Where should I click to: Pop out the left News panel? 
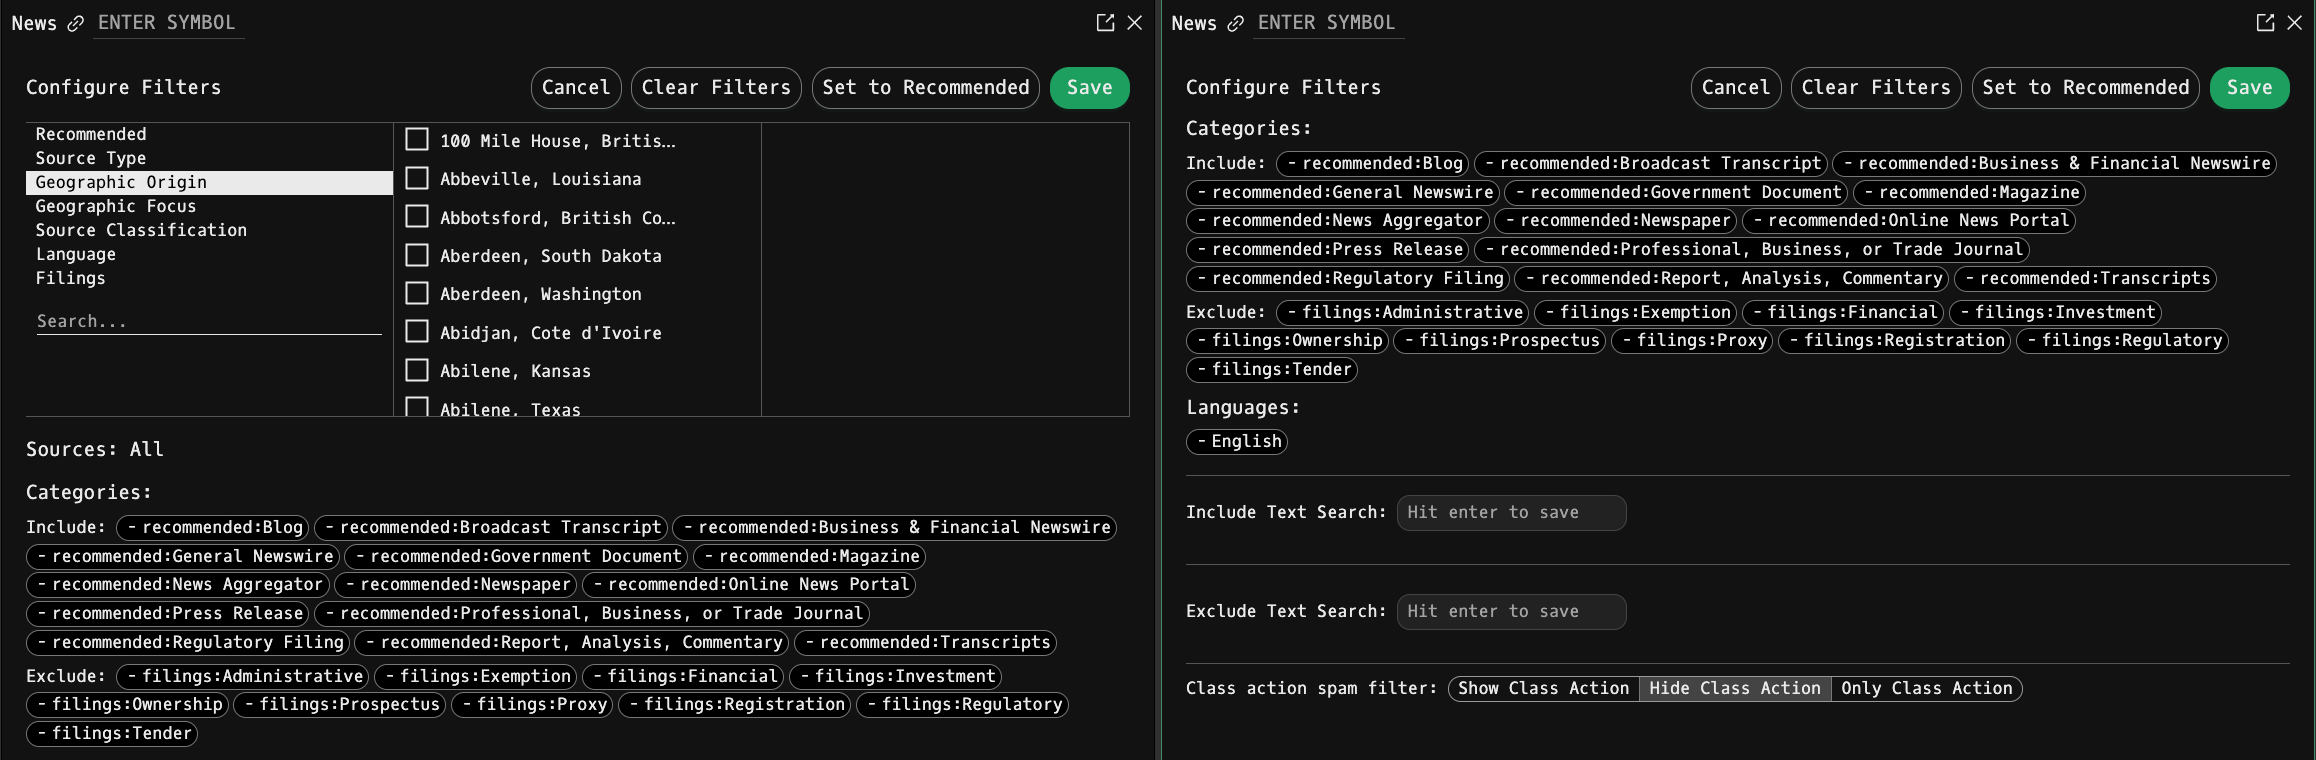pos(1105,22)
